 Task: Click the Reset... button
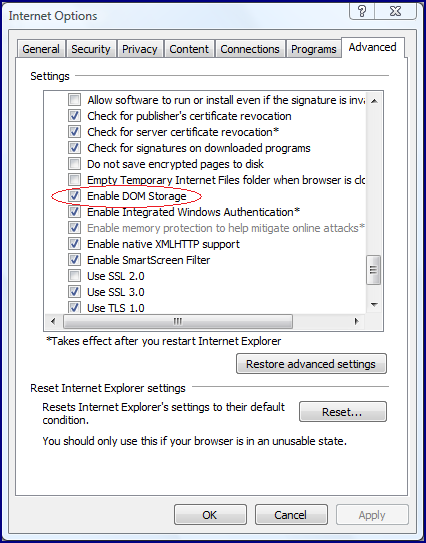click(x=343, y=412)
